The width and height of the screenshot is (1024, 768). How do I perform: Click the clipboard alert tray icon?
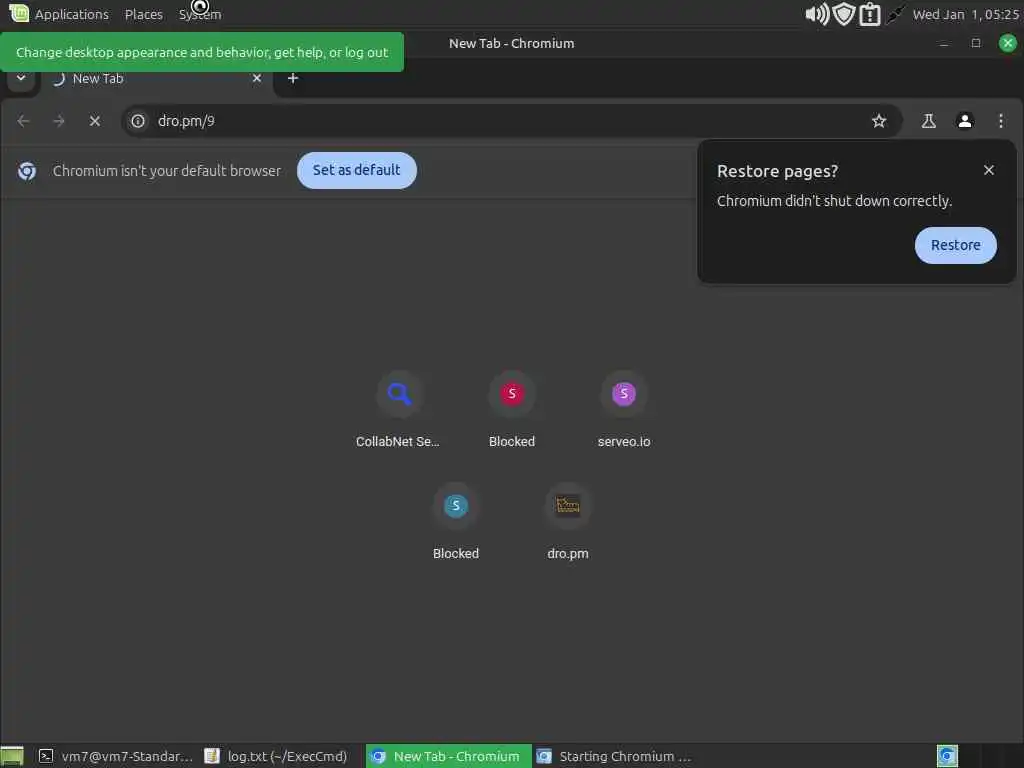(x=870, y=14)
